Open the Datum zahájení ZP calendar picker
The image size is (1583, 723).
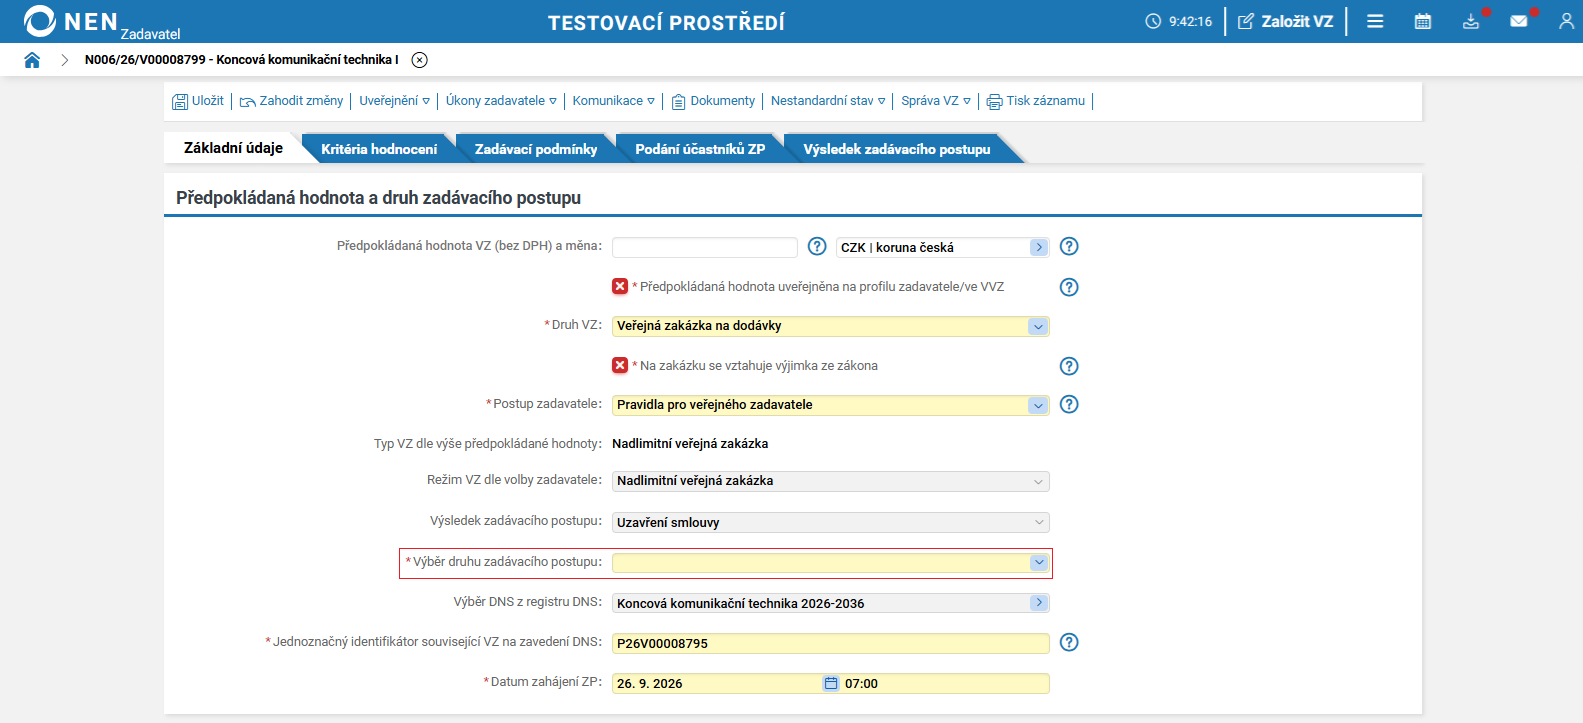tap(831, 683)
